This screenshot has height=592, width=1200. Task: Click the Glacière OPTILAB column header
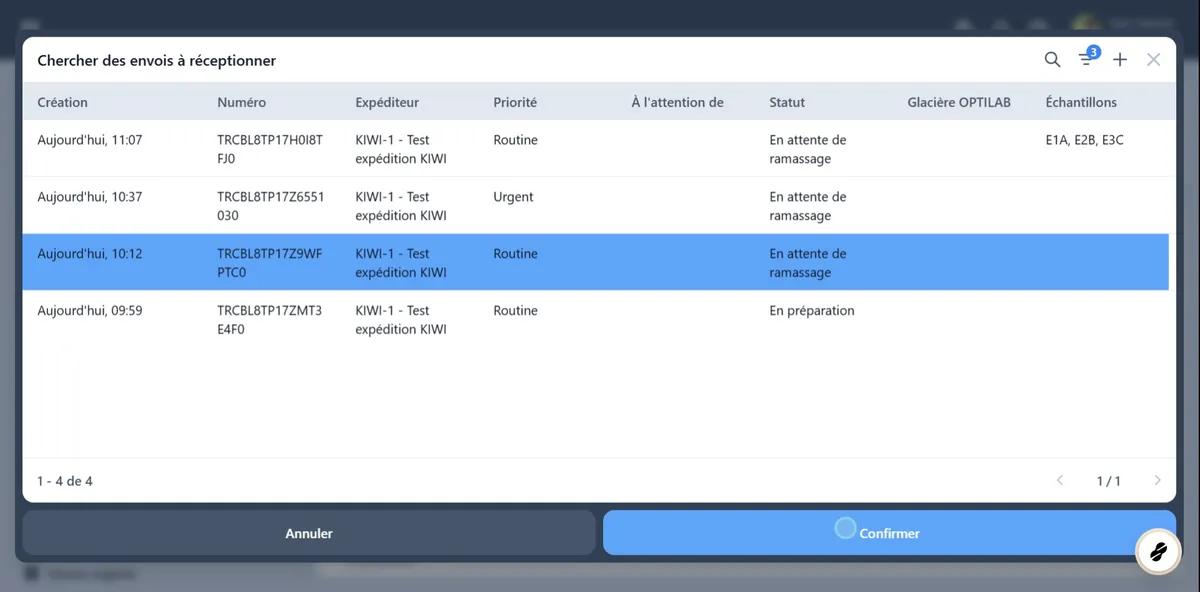[x=957, y=101]
